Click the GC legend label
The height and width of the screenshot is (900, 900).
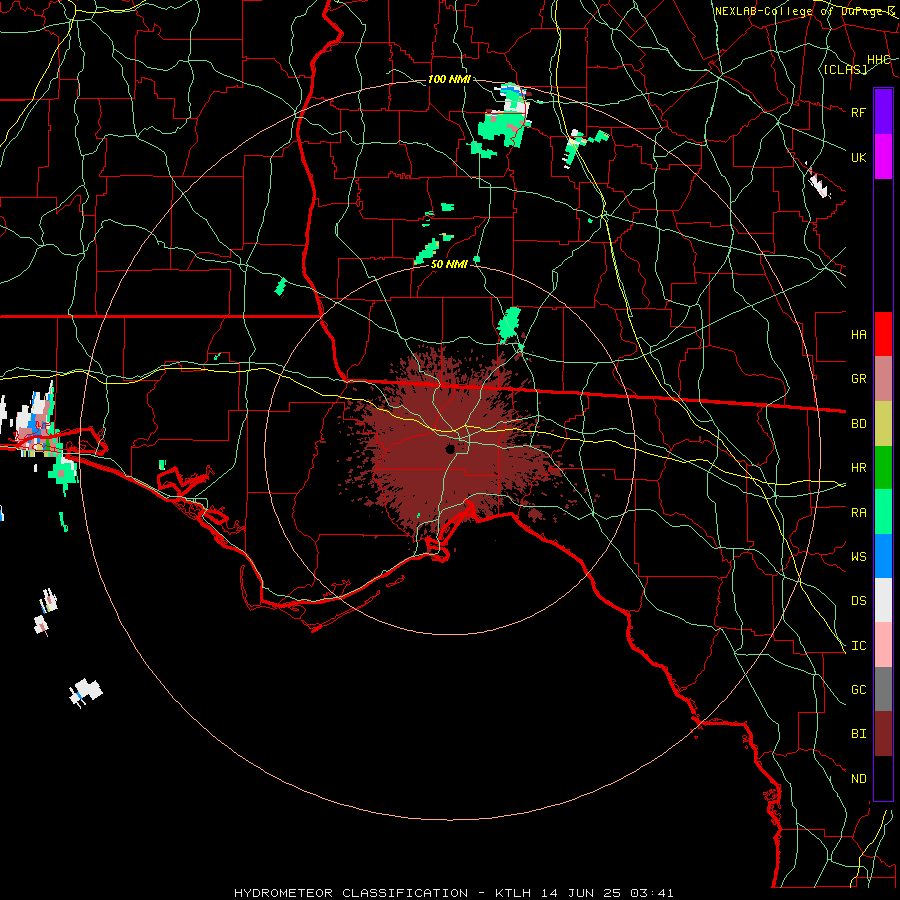(858, 689)
